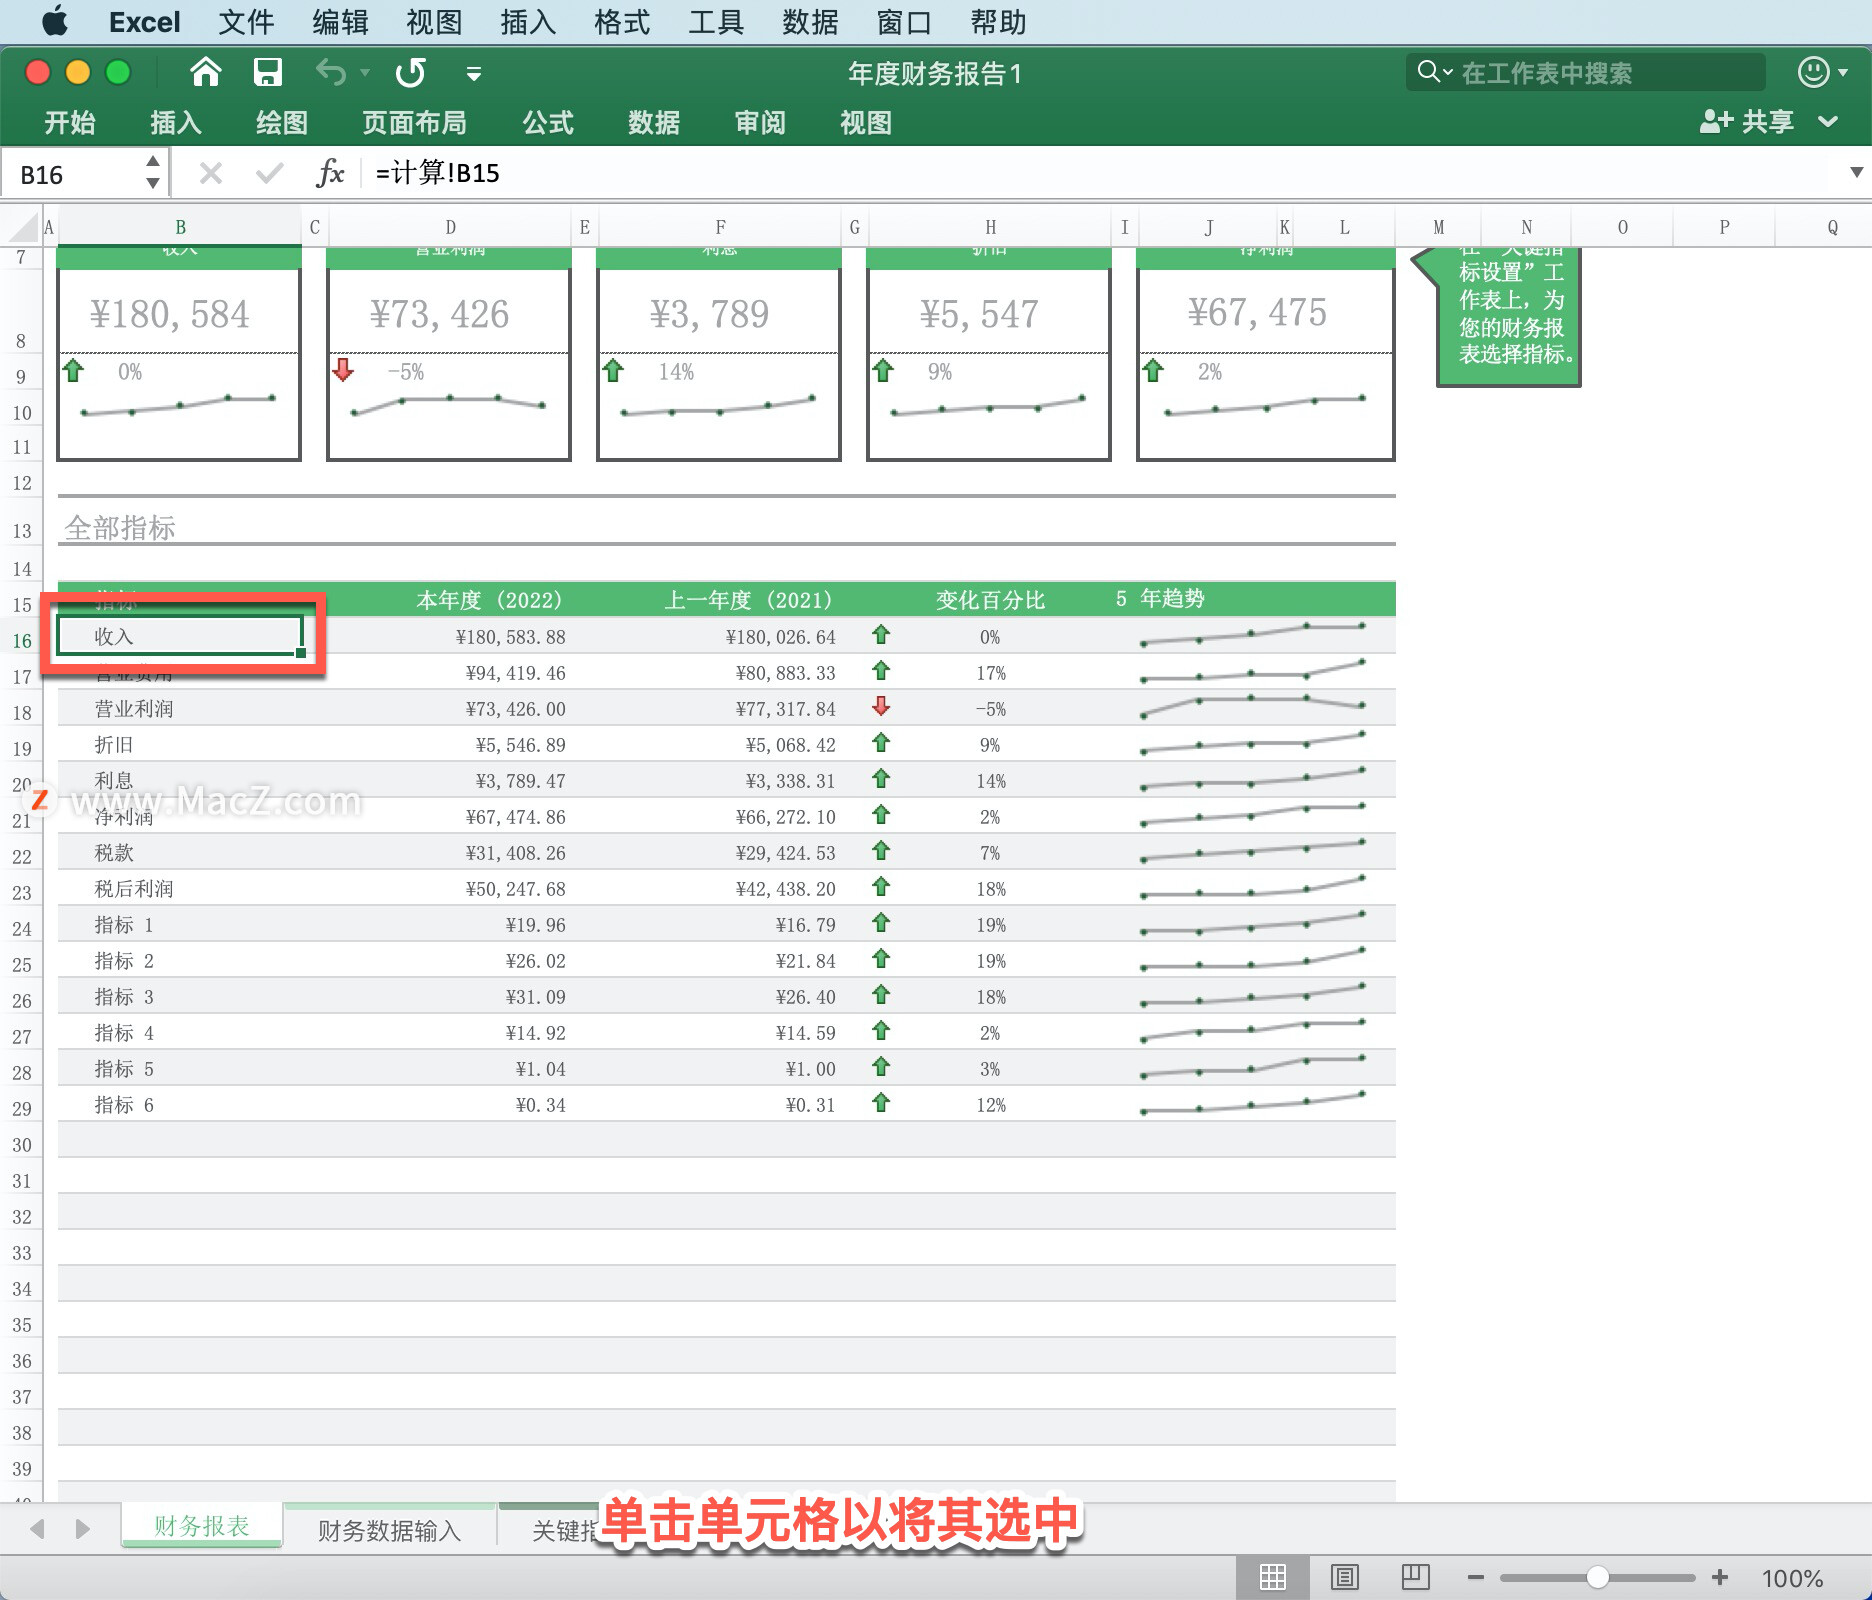This screenshot has width=1872, height=1600.
Task: Click the confirm checkmark formula icon
Action: (269, 174)
